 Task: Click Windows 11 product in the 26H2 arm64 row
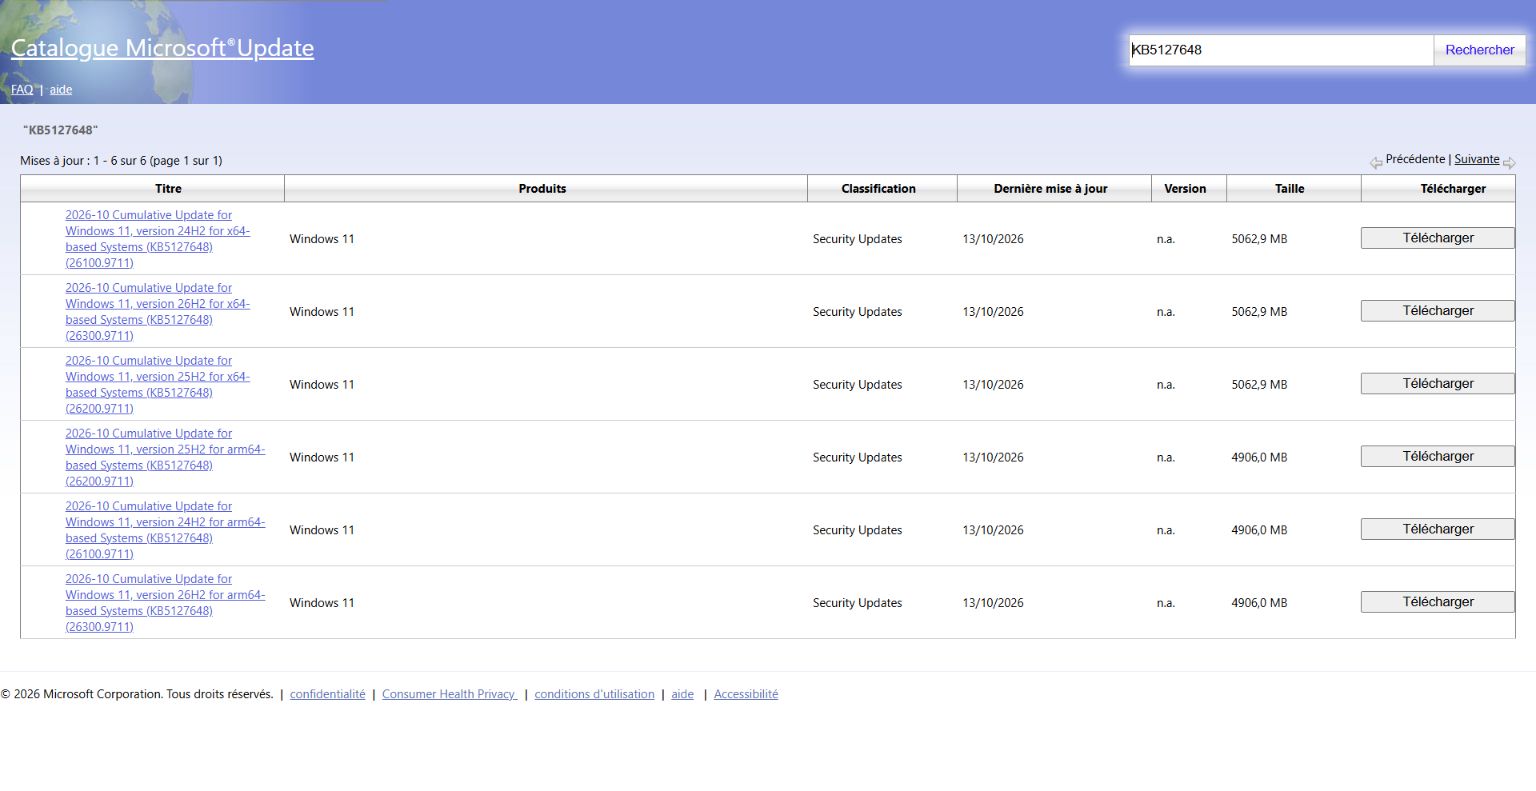coord(322,603)
